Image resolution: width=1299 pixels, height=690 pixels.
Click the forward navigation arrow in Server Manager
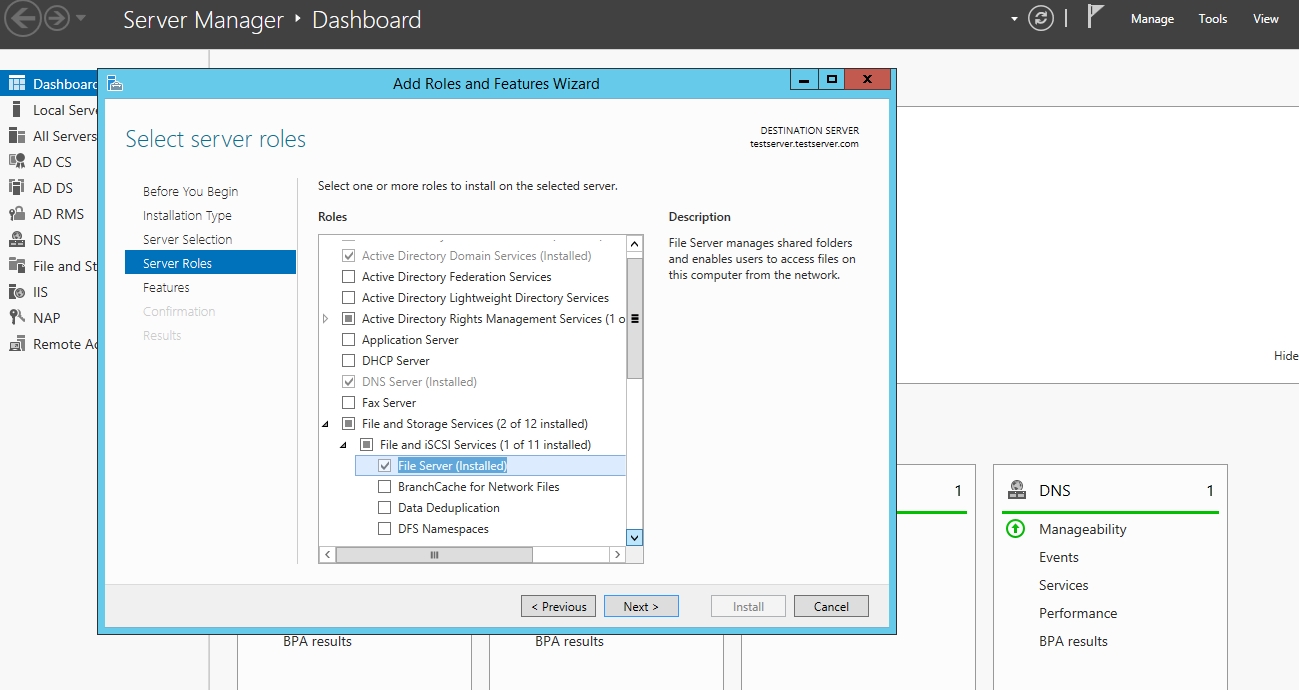56,18
